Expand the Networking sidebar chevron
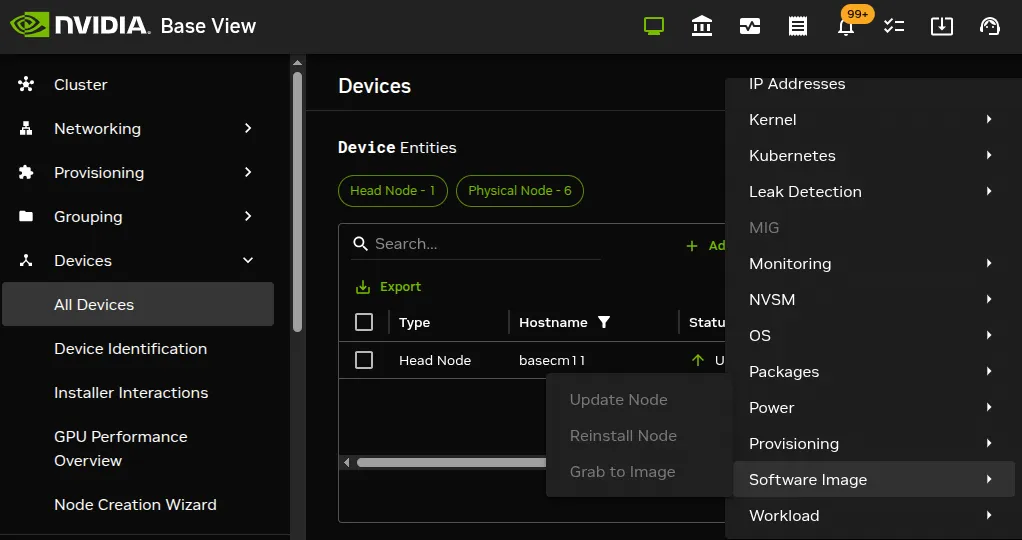The height and width of the screenshot is (540, 1022). point(248,128)
